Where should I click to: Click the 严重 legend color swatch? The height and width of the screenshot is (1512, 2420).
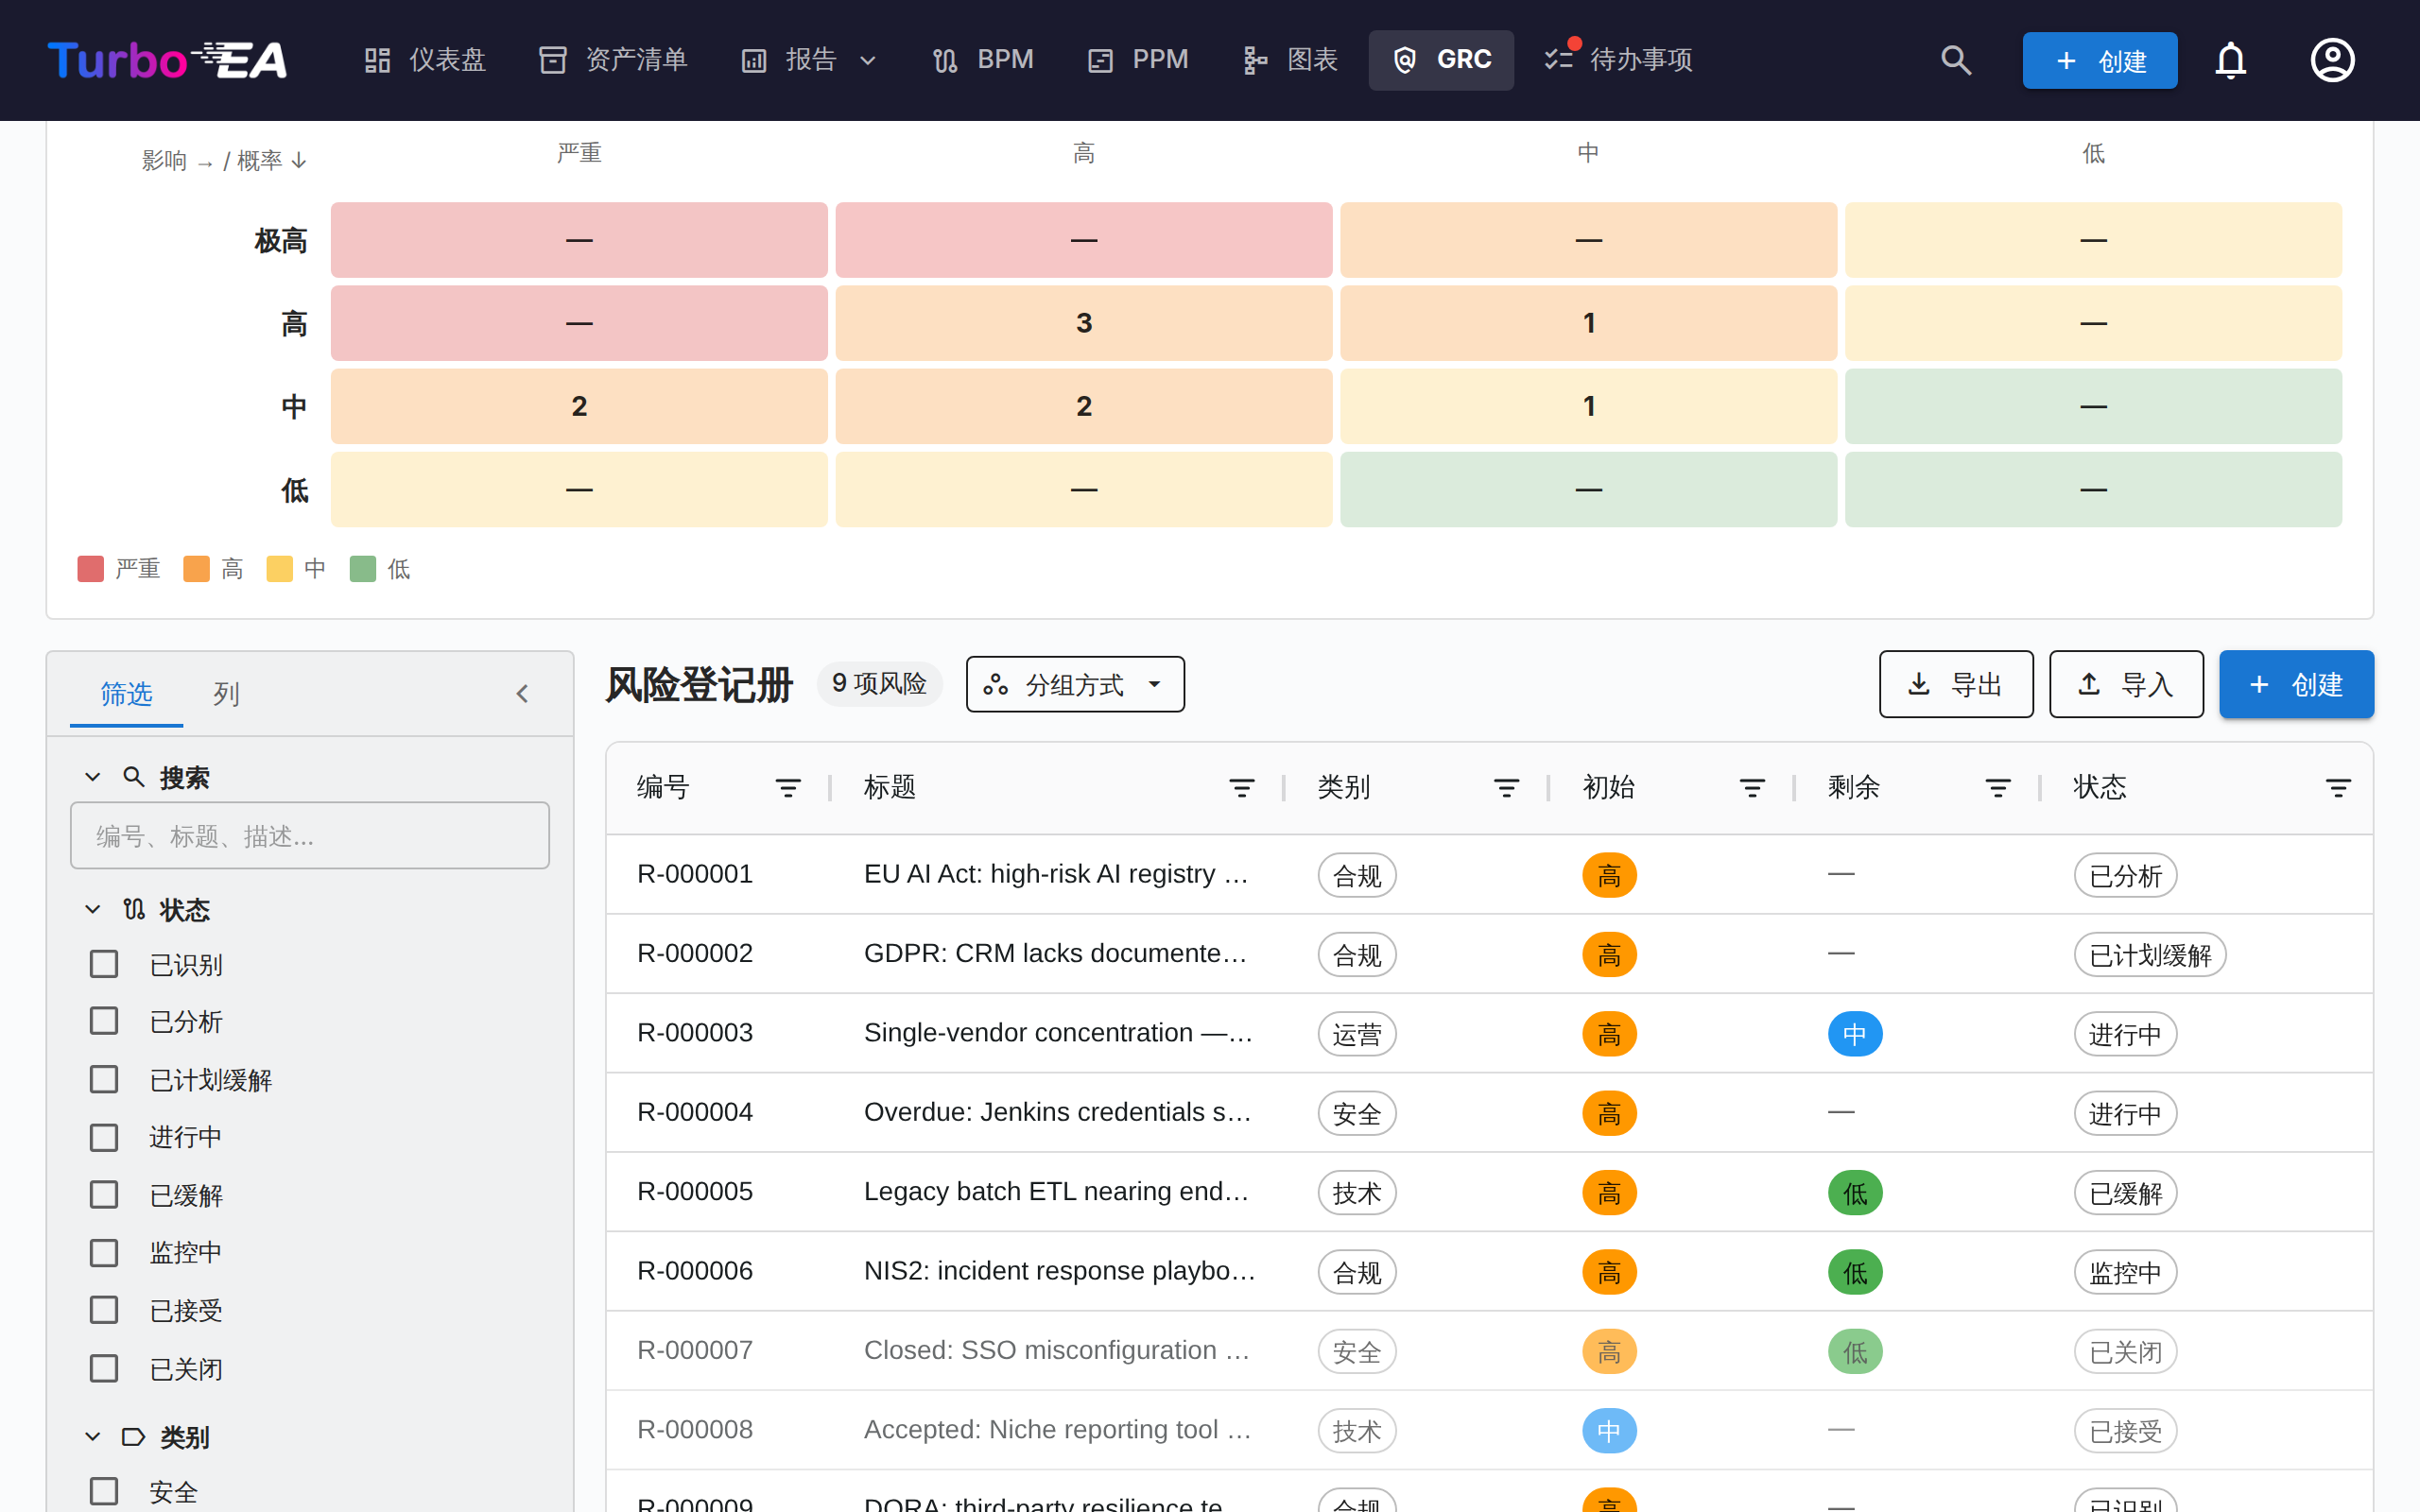point(90,569)
